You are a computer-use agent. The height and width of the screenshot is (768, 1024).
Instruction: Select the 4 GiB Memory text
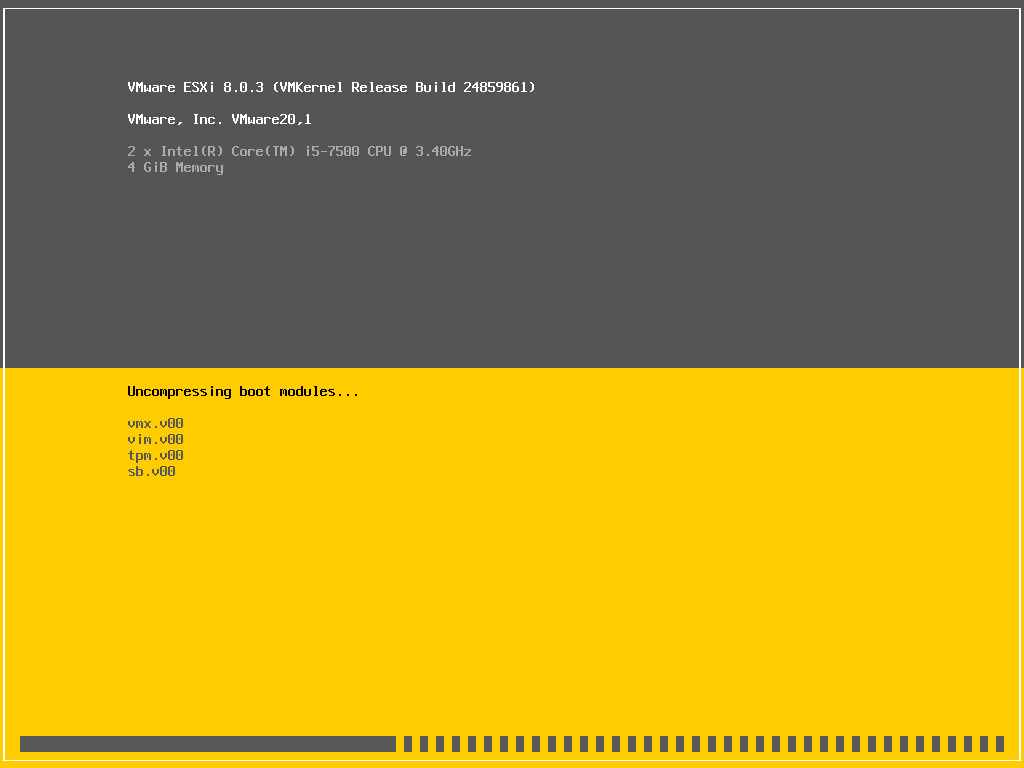point(175,167)
